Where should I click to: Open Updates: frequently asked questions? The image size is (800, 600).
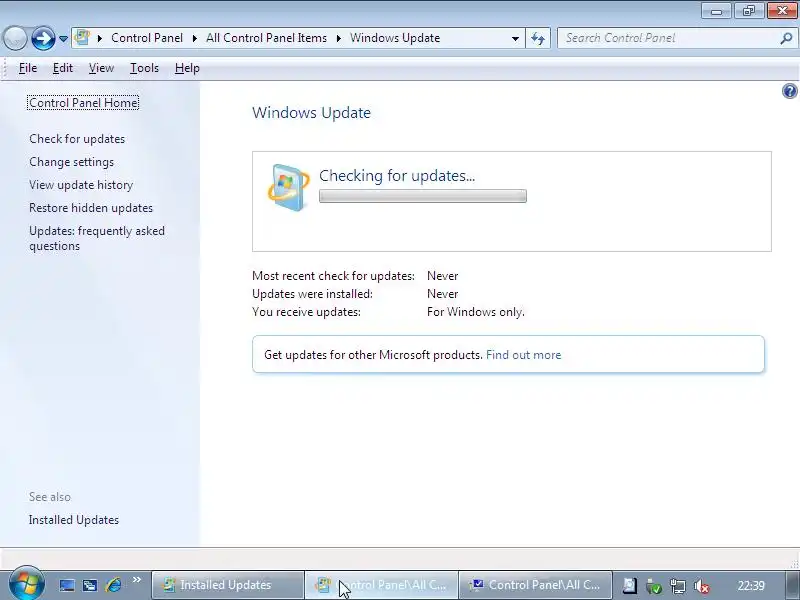click(96, 238)
